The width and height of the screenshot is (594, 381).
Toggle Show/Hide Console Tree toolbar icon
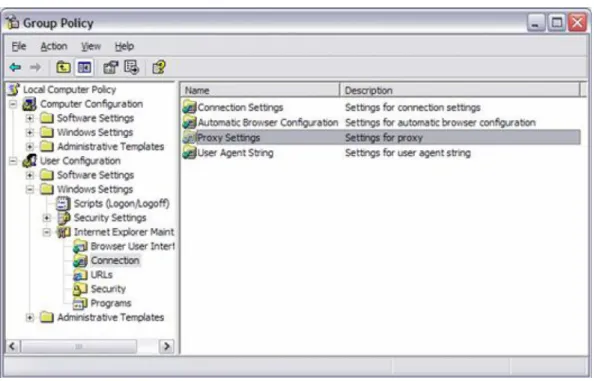84,67
